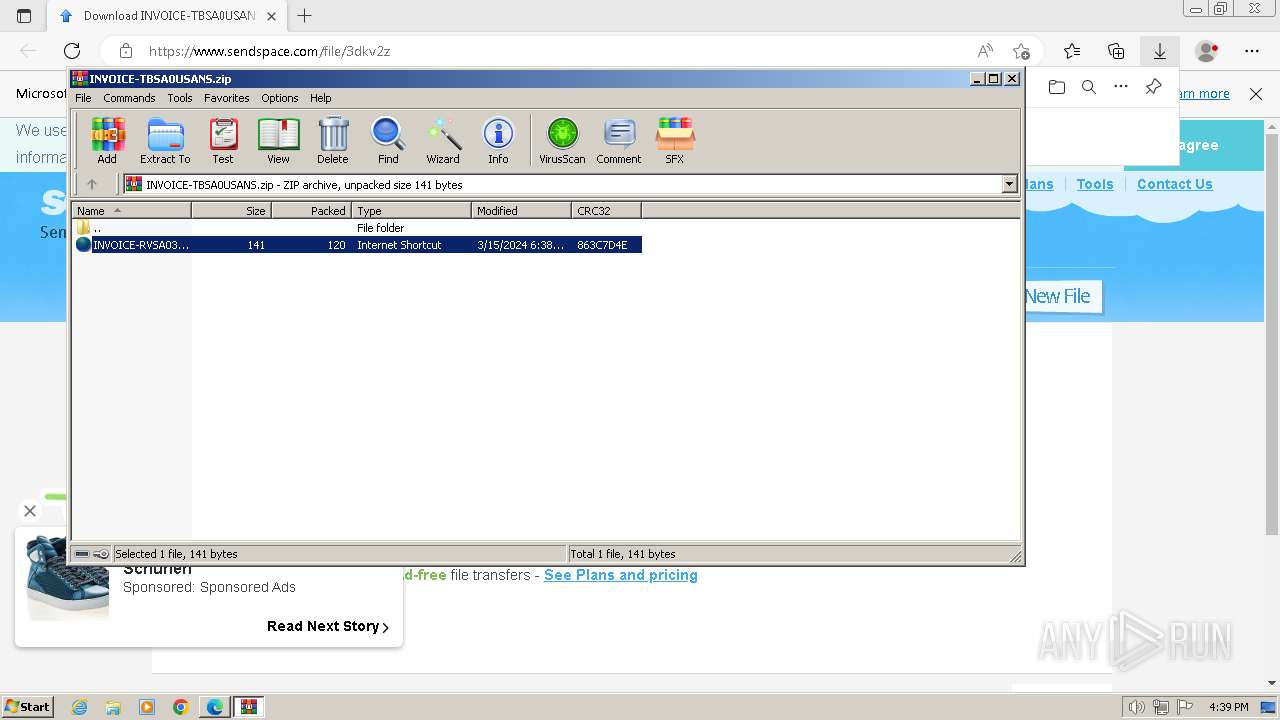
Task: Open the Favorites menu
Action: coord(227,98)
